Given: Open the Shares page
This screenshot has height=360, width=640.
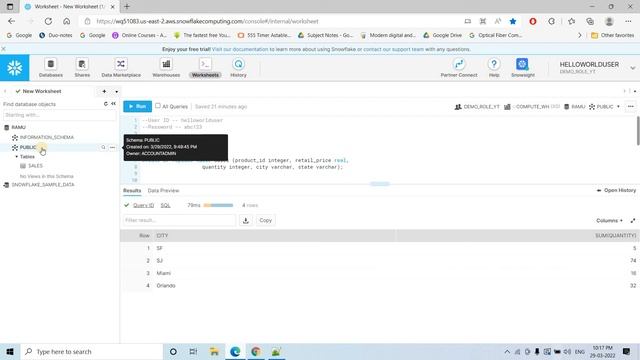Looking at the screenshot, I should (x=82, y=68).
